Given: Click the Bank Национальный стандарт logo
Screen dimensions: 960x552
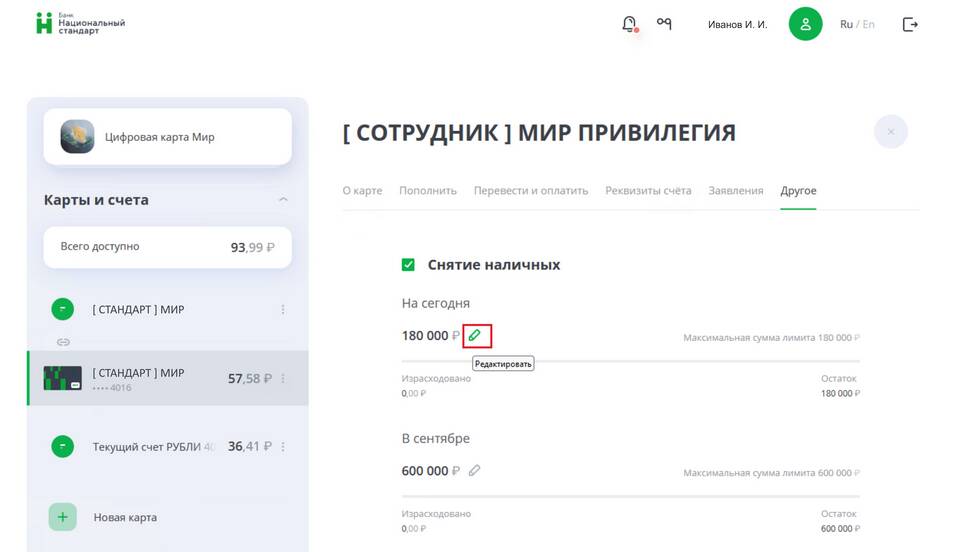Looking at the screenshot, I should [x=80, y=24].
